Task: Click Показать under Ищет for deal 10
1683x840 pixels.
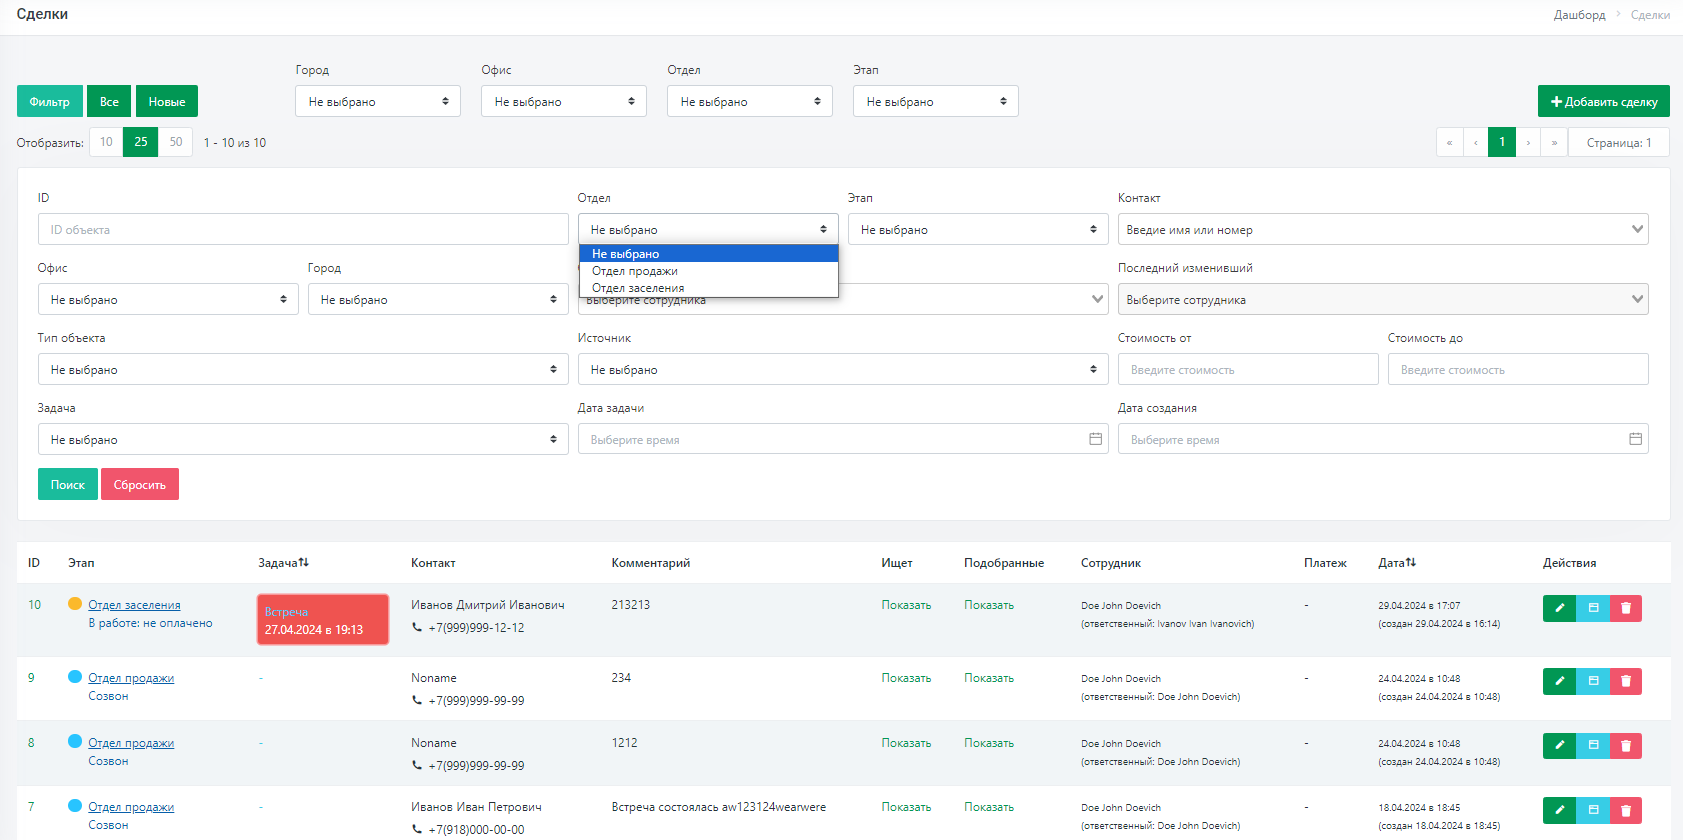Action: [x=906, y=605]
